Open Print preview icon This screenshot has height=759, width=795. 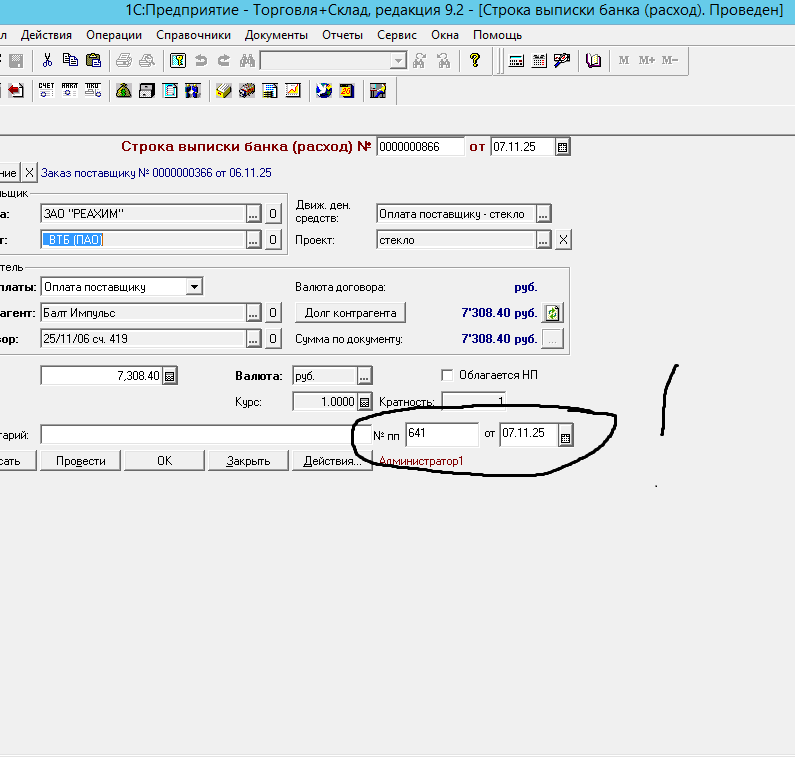(x=147, y=61)
